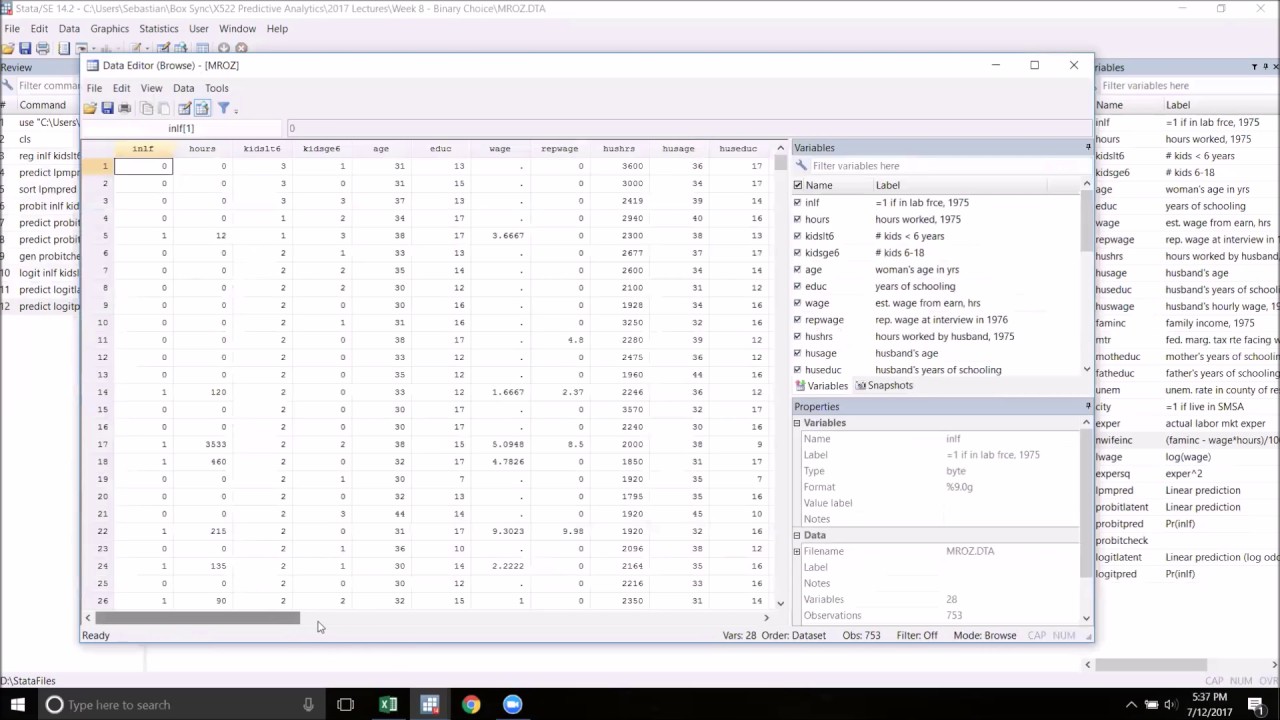The image size is (1280, 720).
Task: Uncheck the repwage variable checkbox
Action: pyautogui.click(x=798, y=320)
